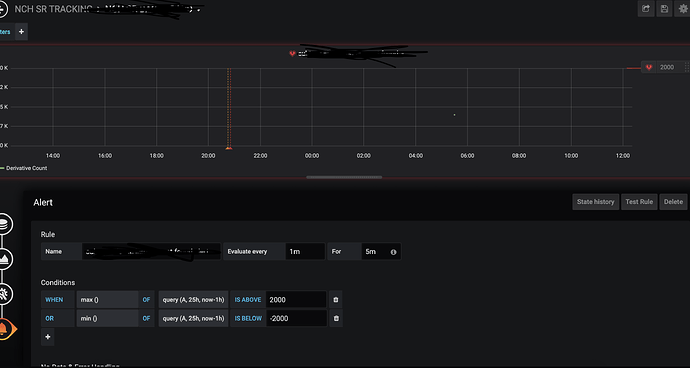Open the dashboard title dropdown
690x368 pixels.
(x=108, y=9)
